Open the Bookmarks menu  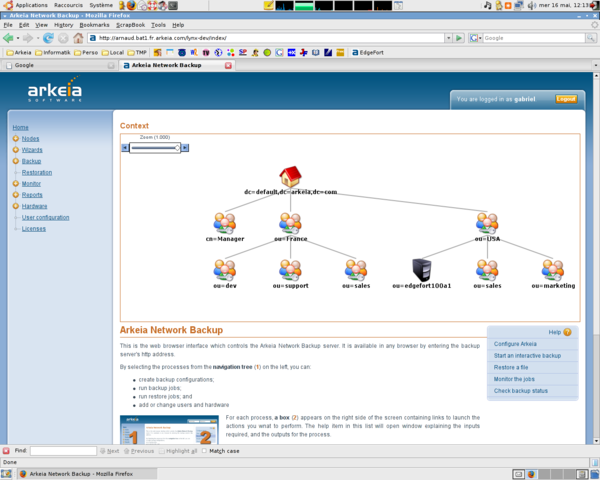tap(95, 25)
